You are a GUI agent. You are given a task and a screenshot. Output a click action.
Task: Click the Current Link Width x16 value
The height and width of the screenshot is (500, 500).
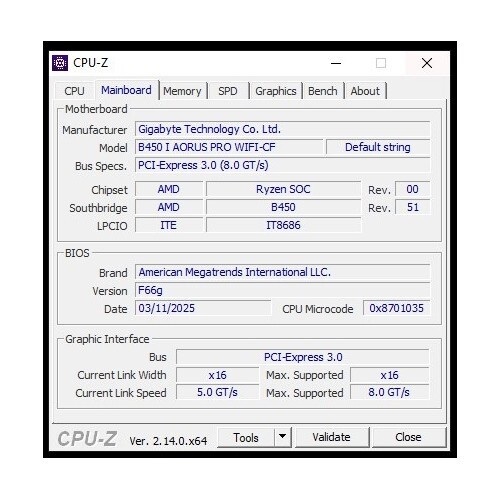click(217, 375)
